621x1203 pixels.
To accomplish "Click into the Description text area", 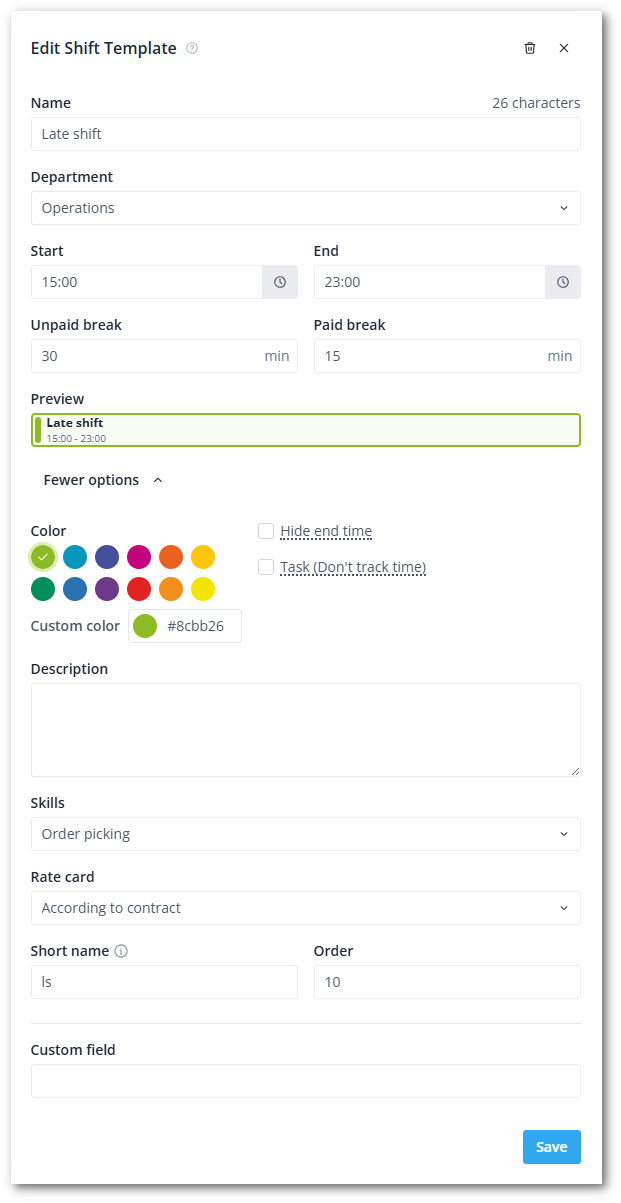I will 305,729.
